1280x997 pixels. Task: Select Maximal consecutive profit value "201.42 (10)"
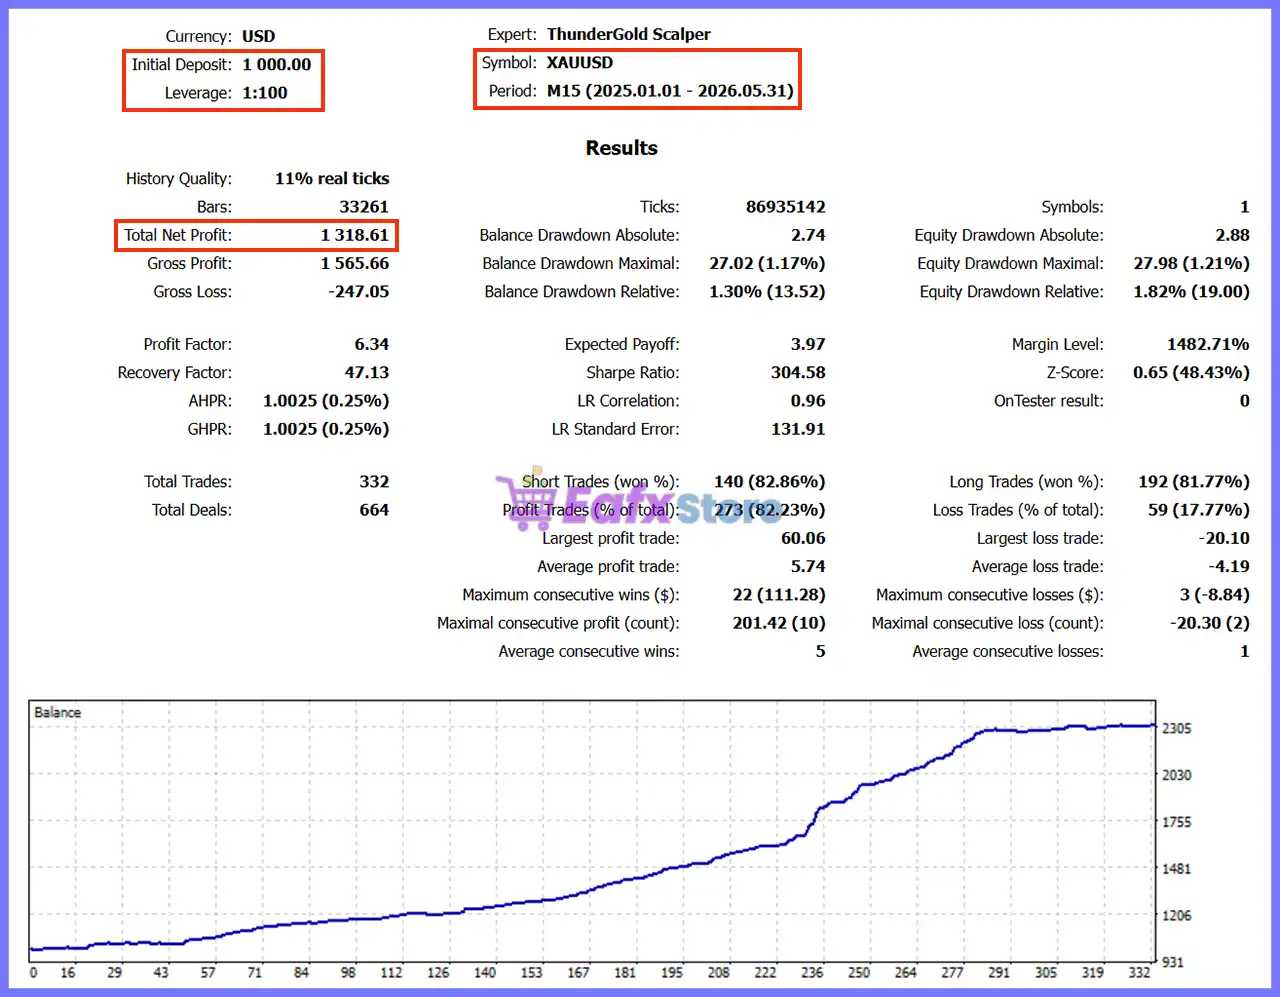pos(779,623)
